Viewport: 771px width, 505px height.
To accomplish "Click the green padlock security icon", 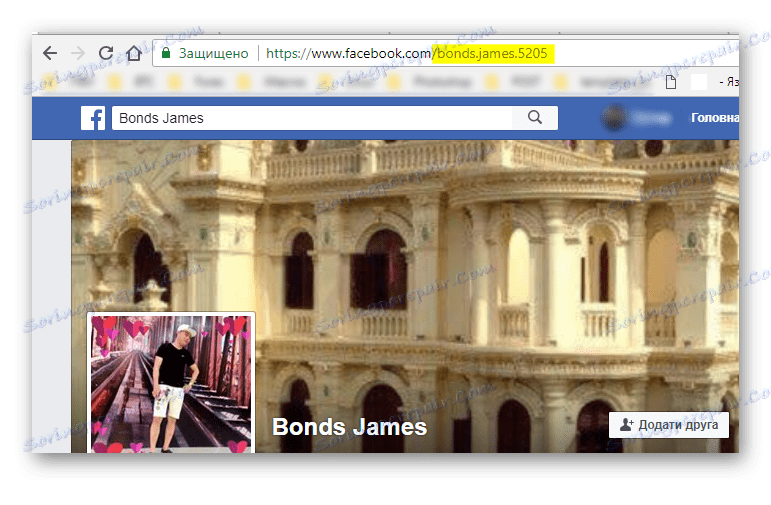I will 166,52.
